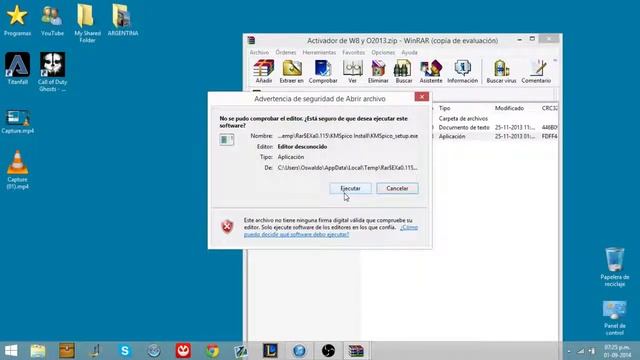Open the Archivo menu in WinRAR
This screenshot has height=360, width=640.
pos(259,52)
